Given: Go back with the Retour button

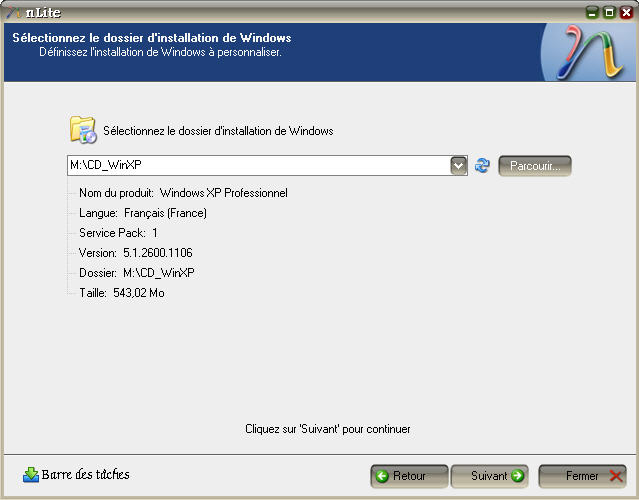Looking at the screenshot, I should pos(409,476).
